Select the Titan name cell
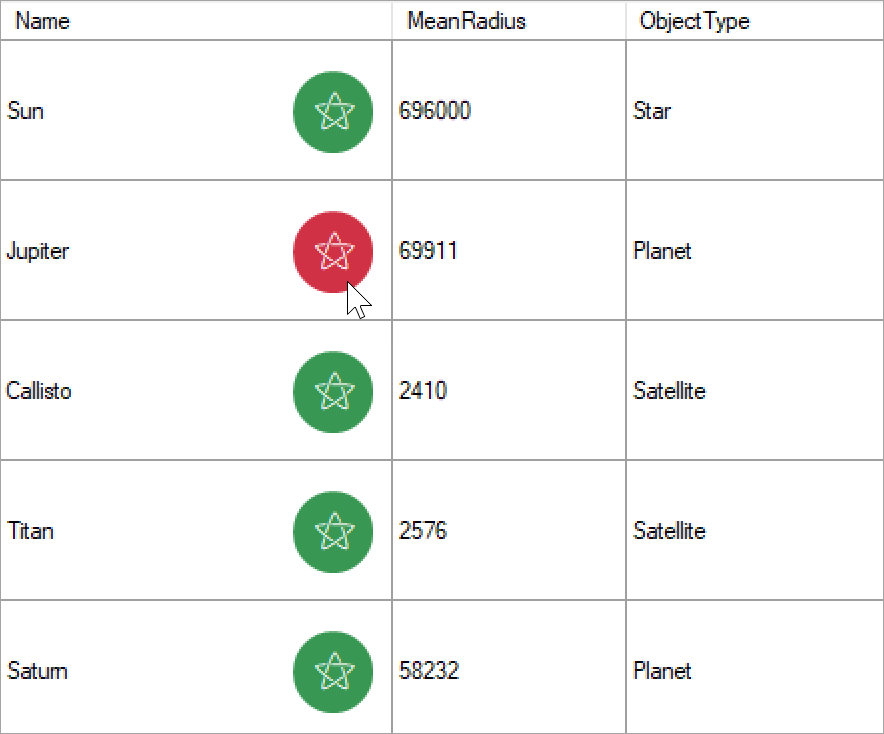Image resolution: width=884 pixels, height=734 pixels. click(30, 531)
